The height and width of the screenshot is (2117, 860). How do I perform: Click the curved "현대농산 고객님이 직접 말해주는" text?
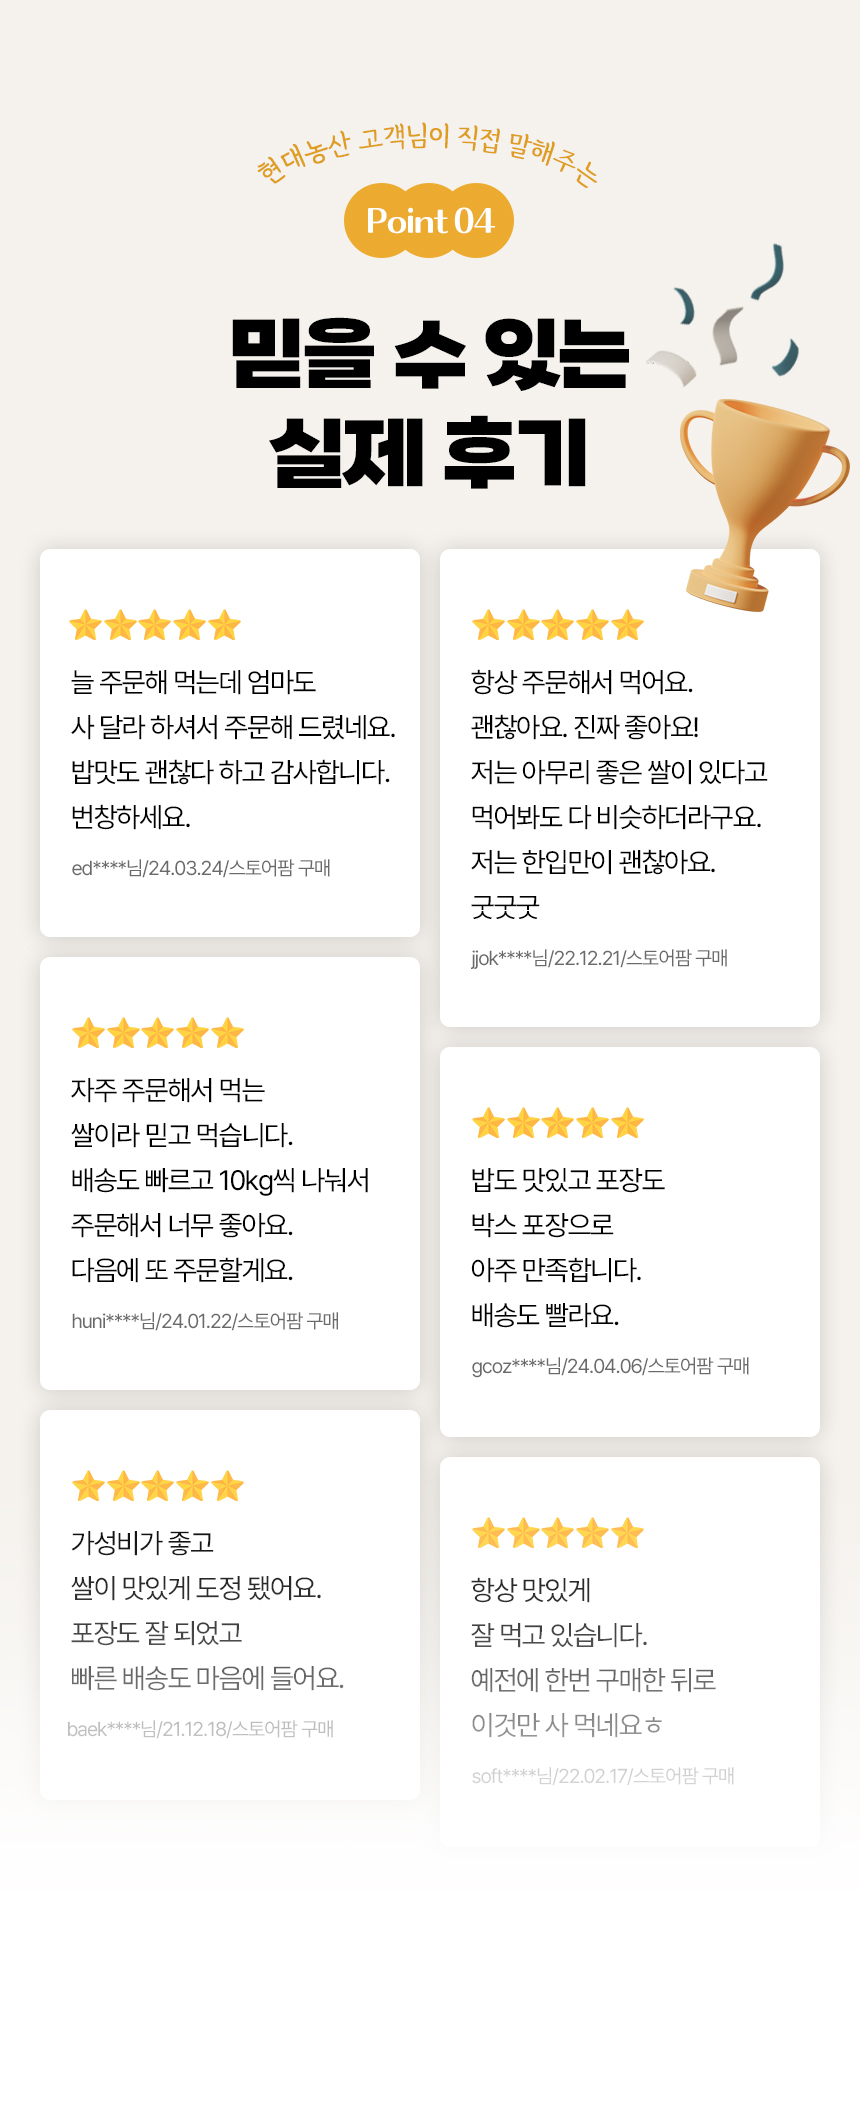pyautogui.click(x=427, y=152)
